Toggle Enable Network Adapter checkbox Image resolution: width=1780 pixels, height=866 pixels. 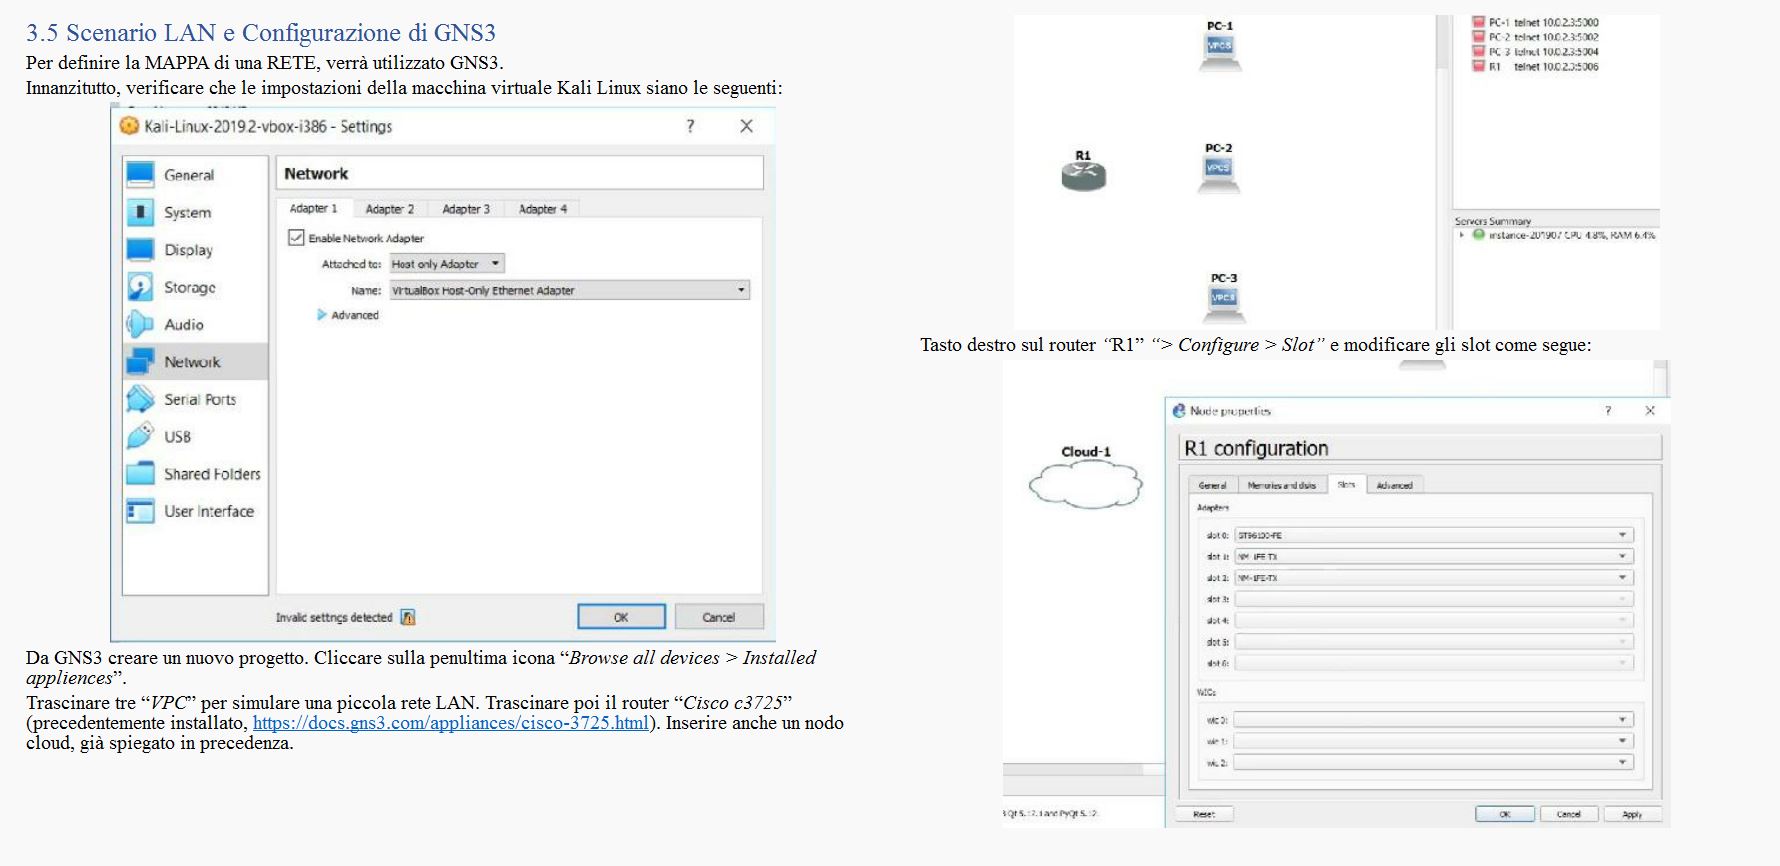[x=296, y=237]
